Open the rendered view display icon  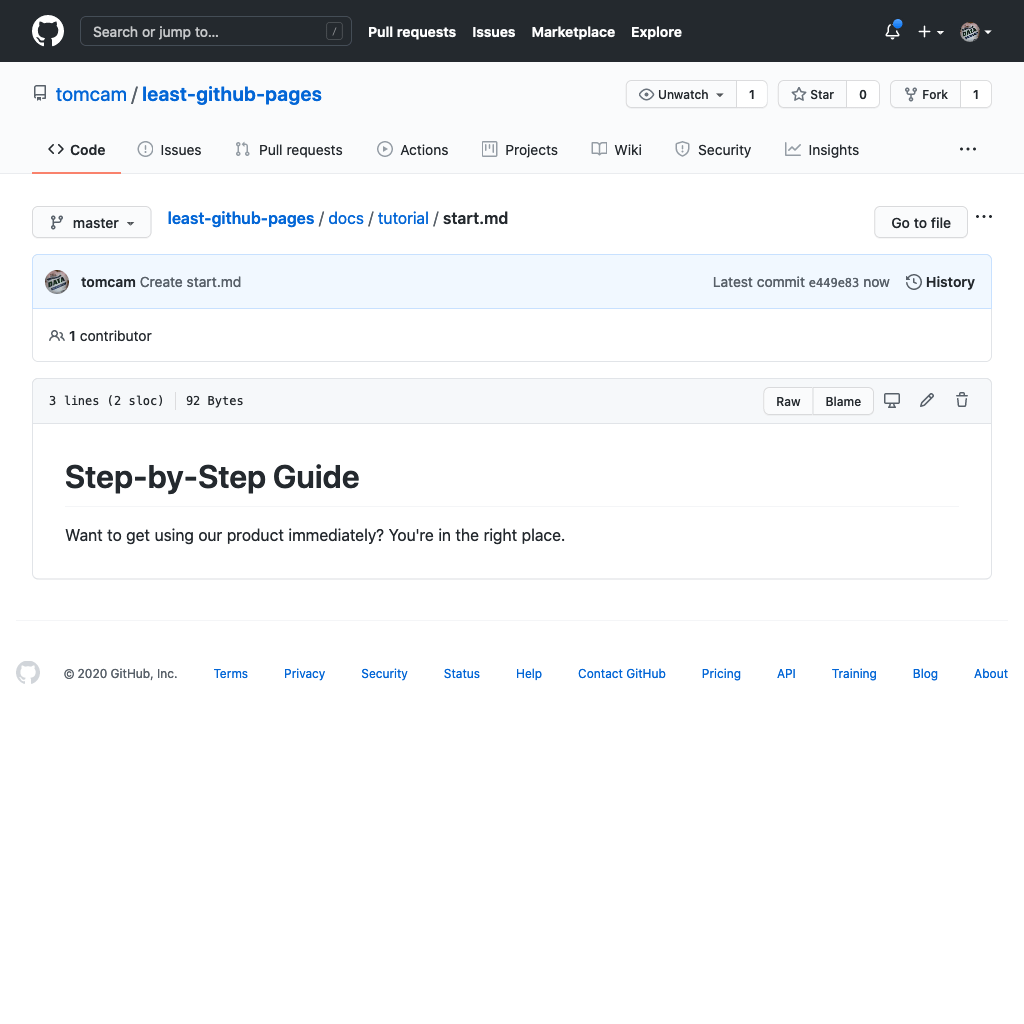click(x=892, y=400)
